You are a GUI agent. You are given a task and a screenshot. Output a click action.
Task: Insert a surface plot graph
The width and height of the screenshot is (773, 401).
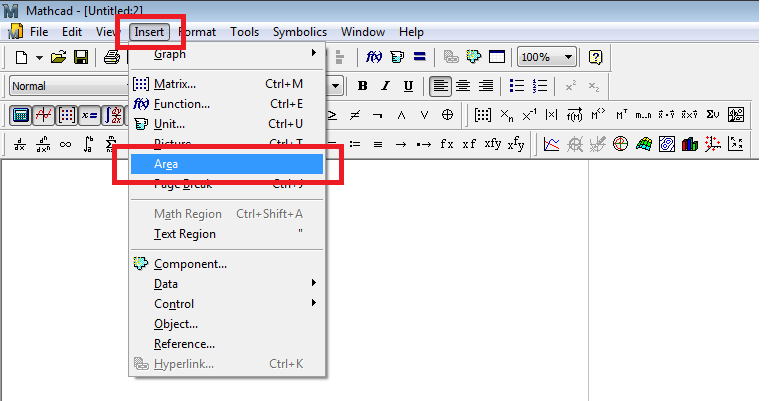tap(643, 145)
